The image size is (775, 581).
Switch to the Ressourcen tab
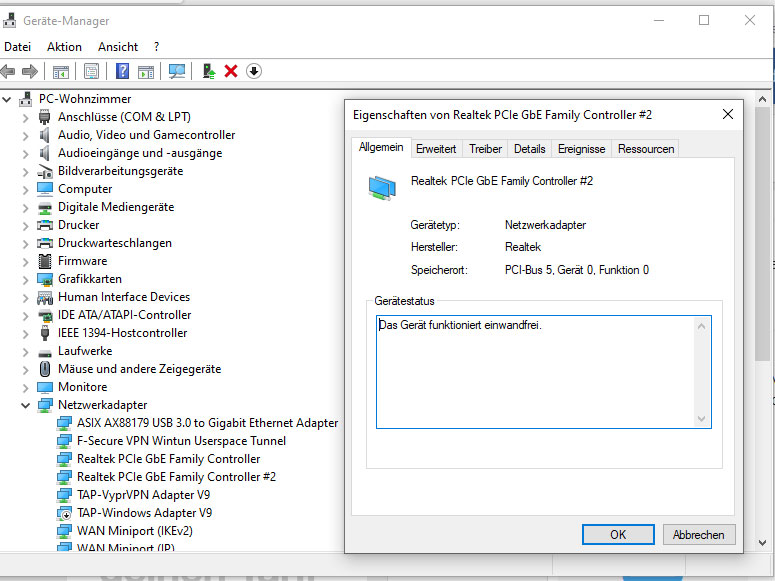(646, 149)
